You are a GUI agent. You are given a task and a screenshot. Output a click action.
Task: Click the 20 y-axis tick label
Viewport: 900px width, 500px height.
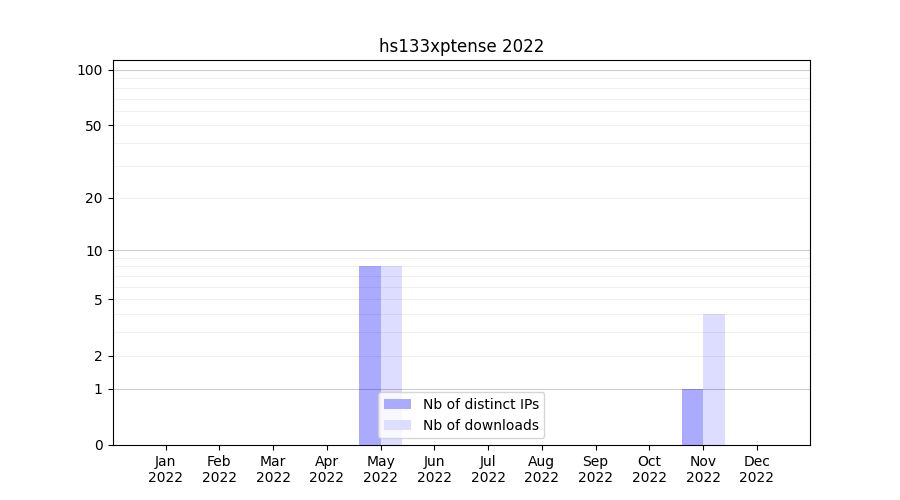[94, 198]
